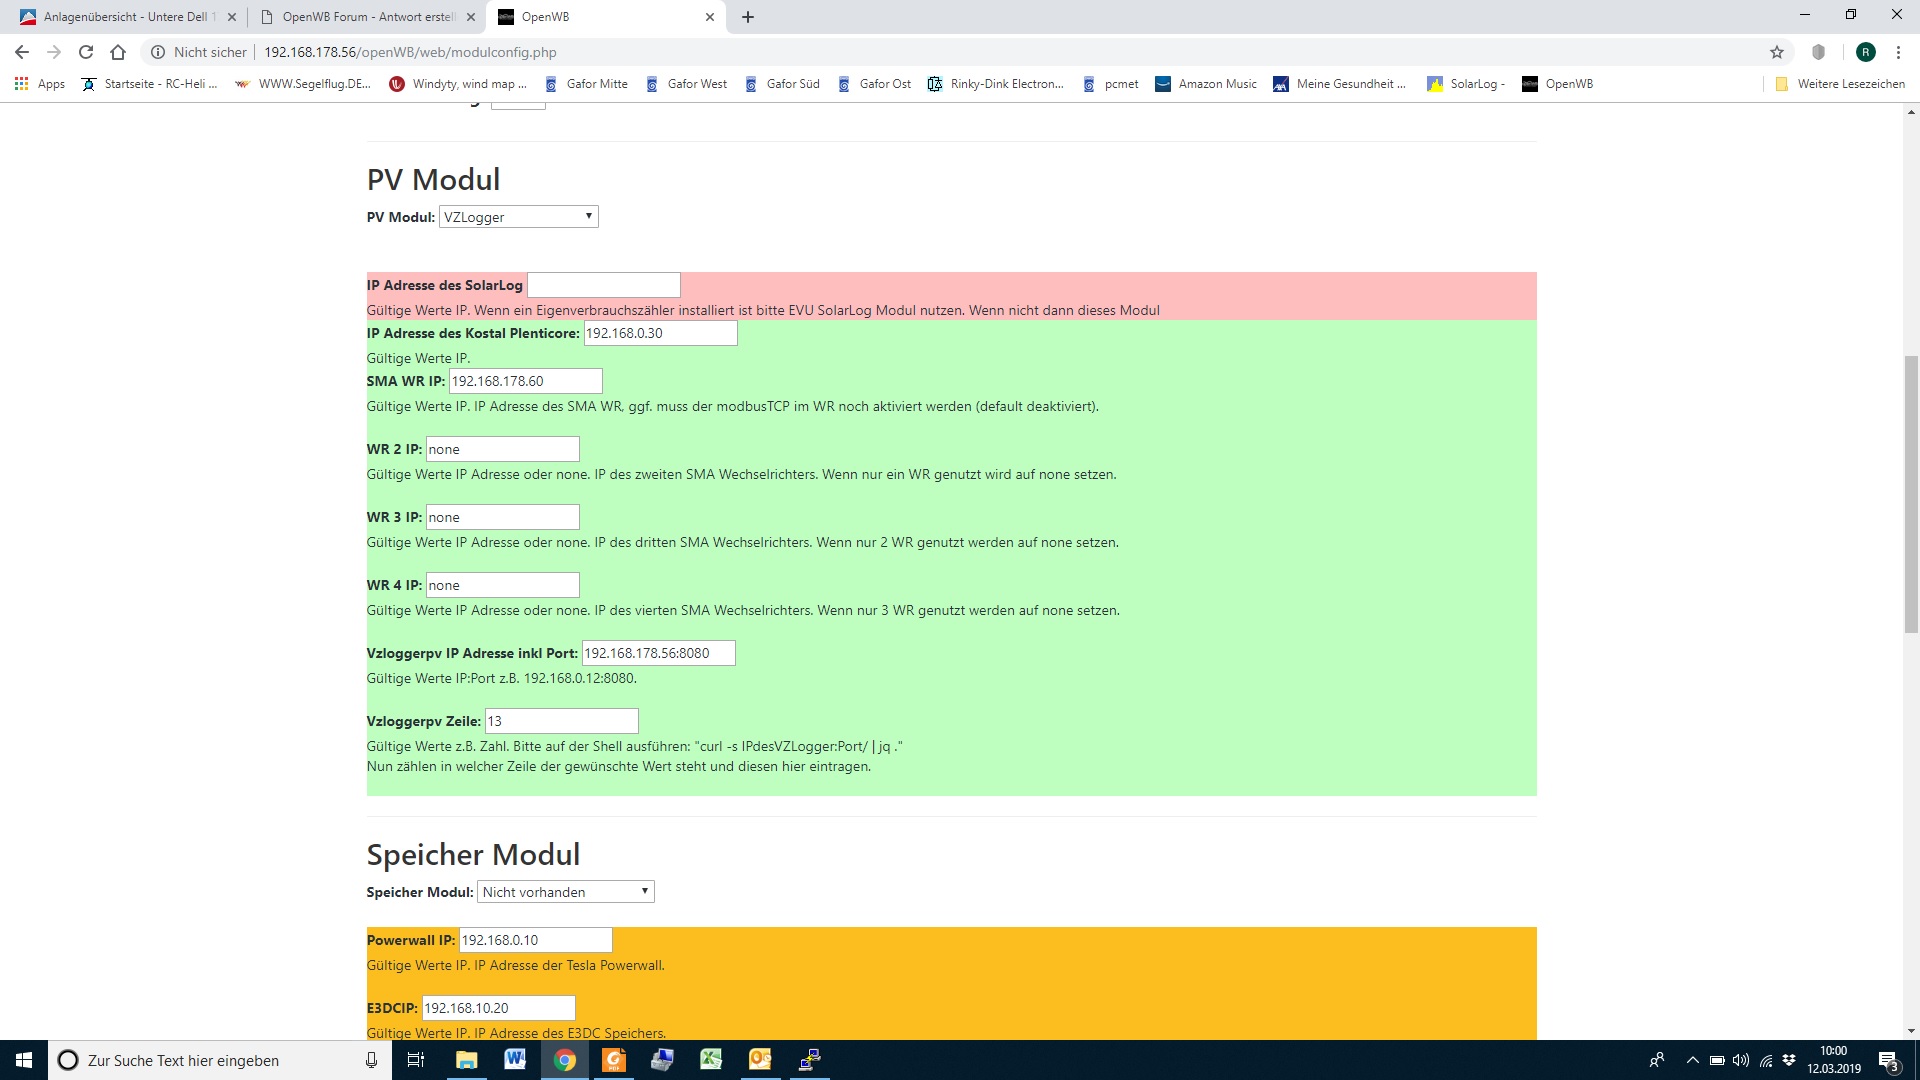Open the Startseite - RC-Heli bookmark

click(x=149, y=84)
